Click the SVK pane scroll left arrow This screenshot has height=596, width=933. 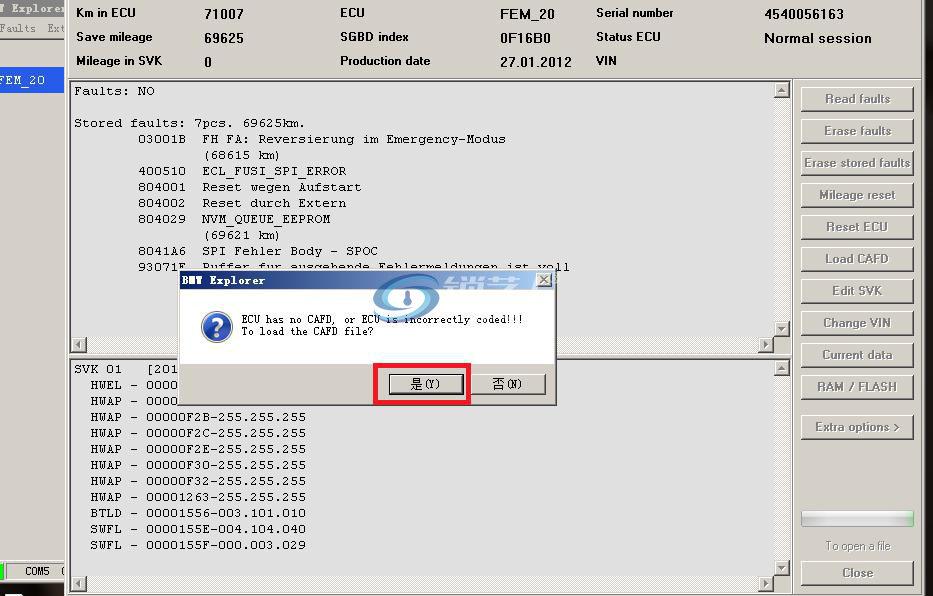[x=79, y=584]
